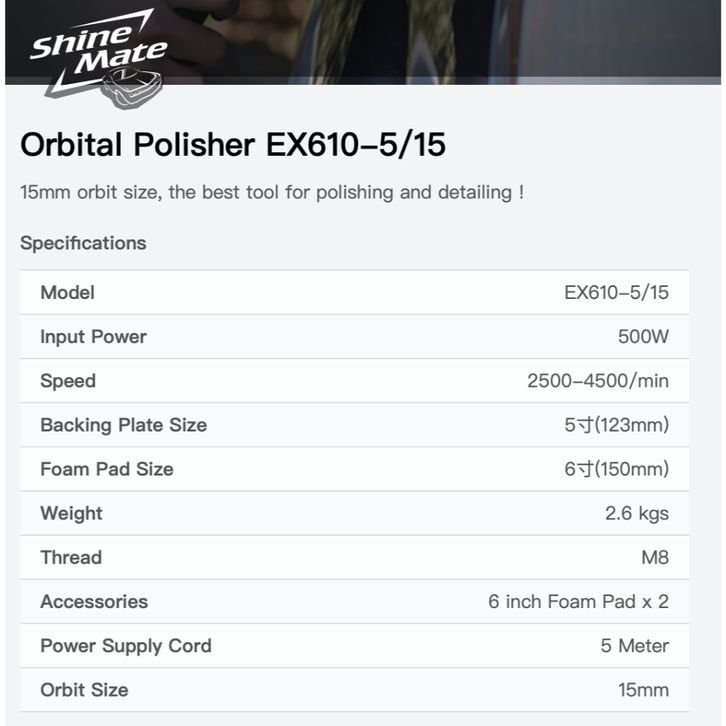
Task: Click the 6 inch Foam Pad x 2 value
Action: [x=578, y=602]
